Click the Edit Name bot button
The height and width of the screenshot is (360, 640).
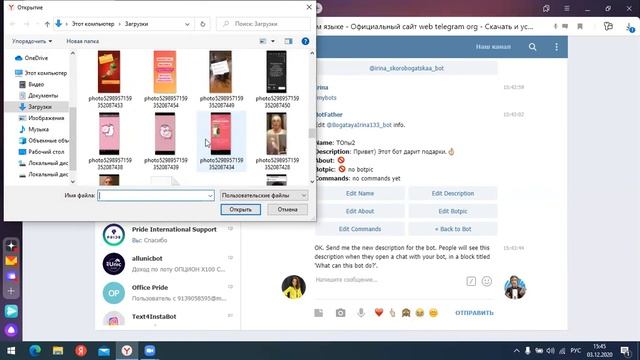pos(360,193)
